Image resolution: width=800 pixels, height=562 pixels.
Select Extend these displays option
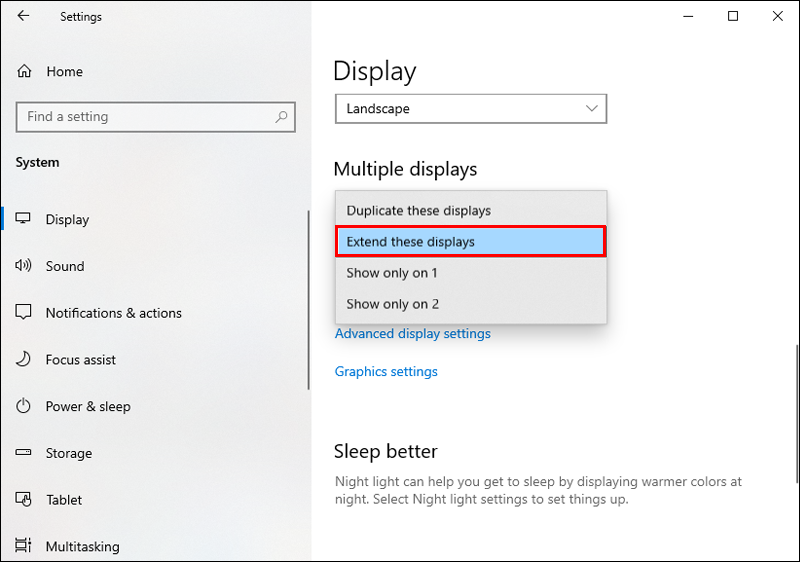(x=471, y=242)
